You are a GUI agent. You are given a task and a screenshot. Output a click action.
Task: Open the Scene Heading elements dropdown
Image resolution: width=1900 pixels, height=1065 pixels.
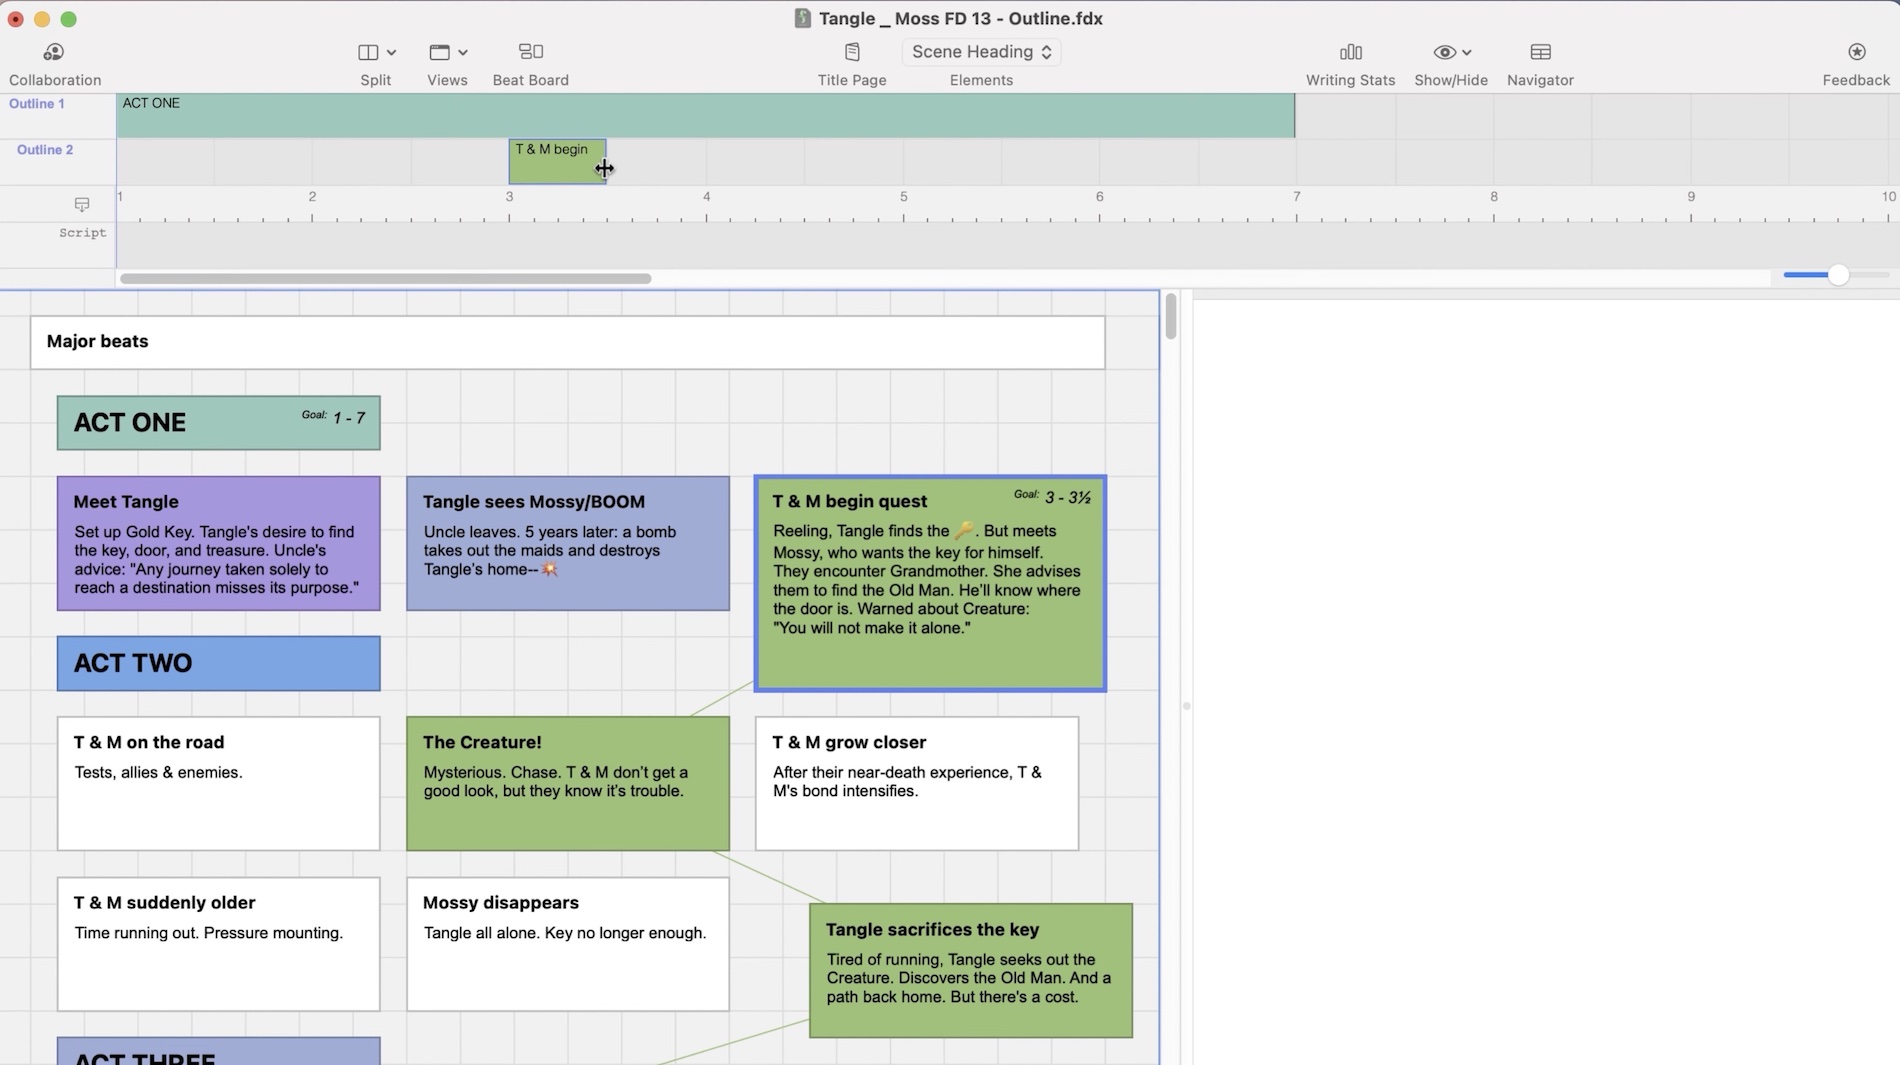pos(981,52)
